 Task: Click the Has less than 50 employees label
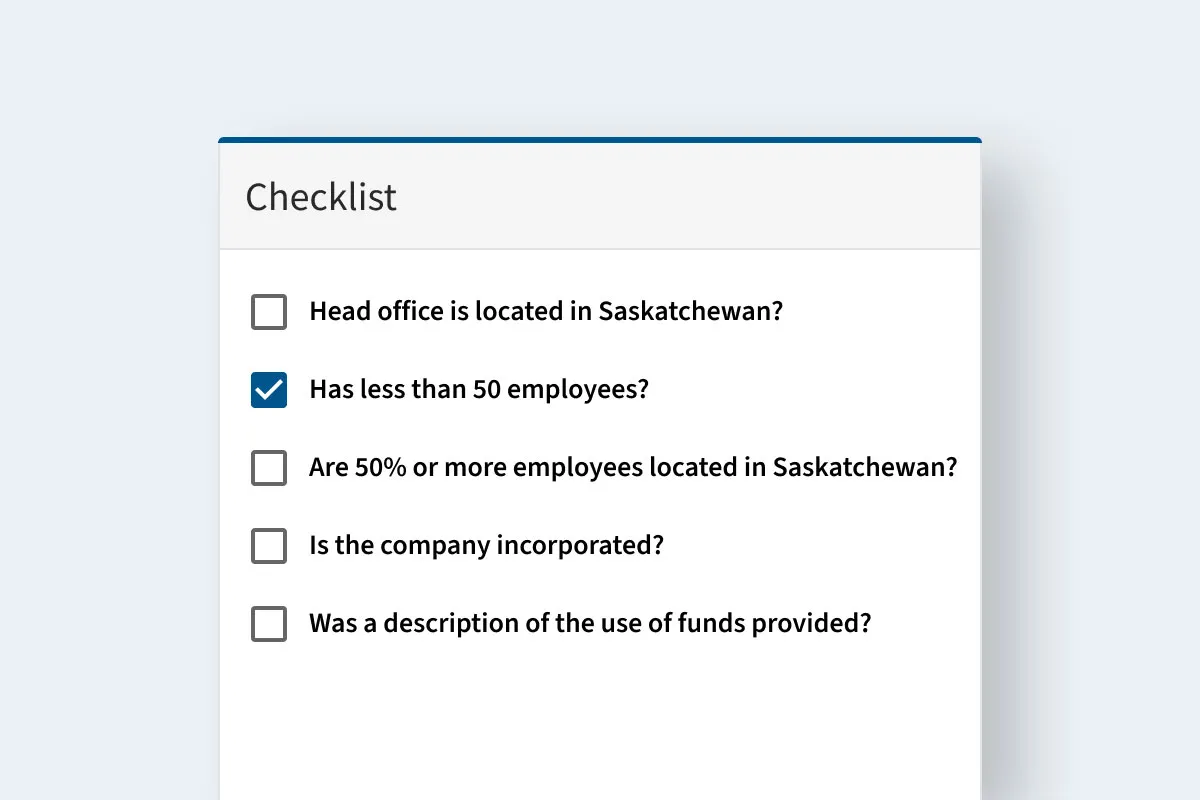478,390
